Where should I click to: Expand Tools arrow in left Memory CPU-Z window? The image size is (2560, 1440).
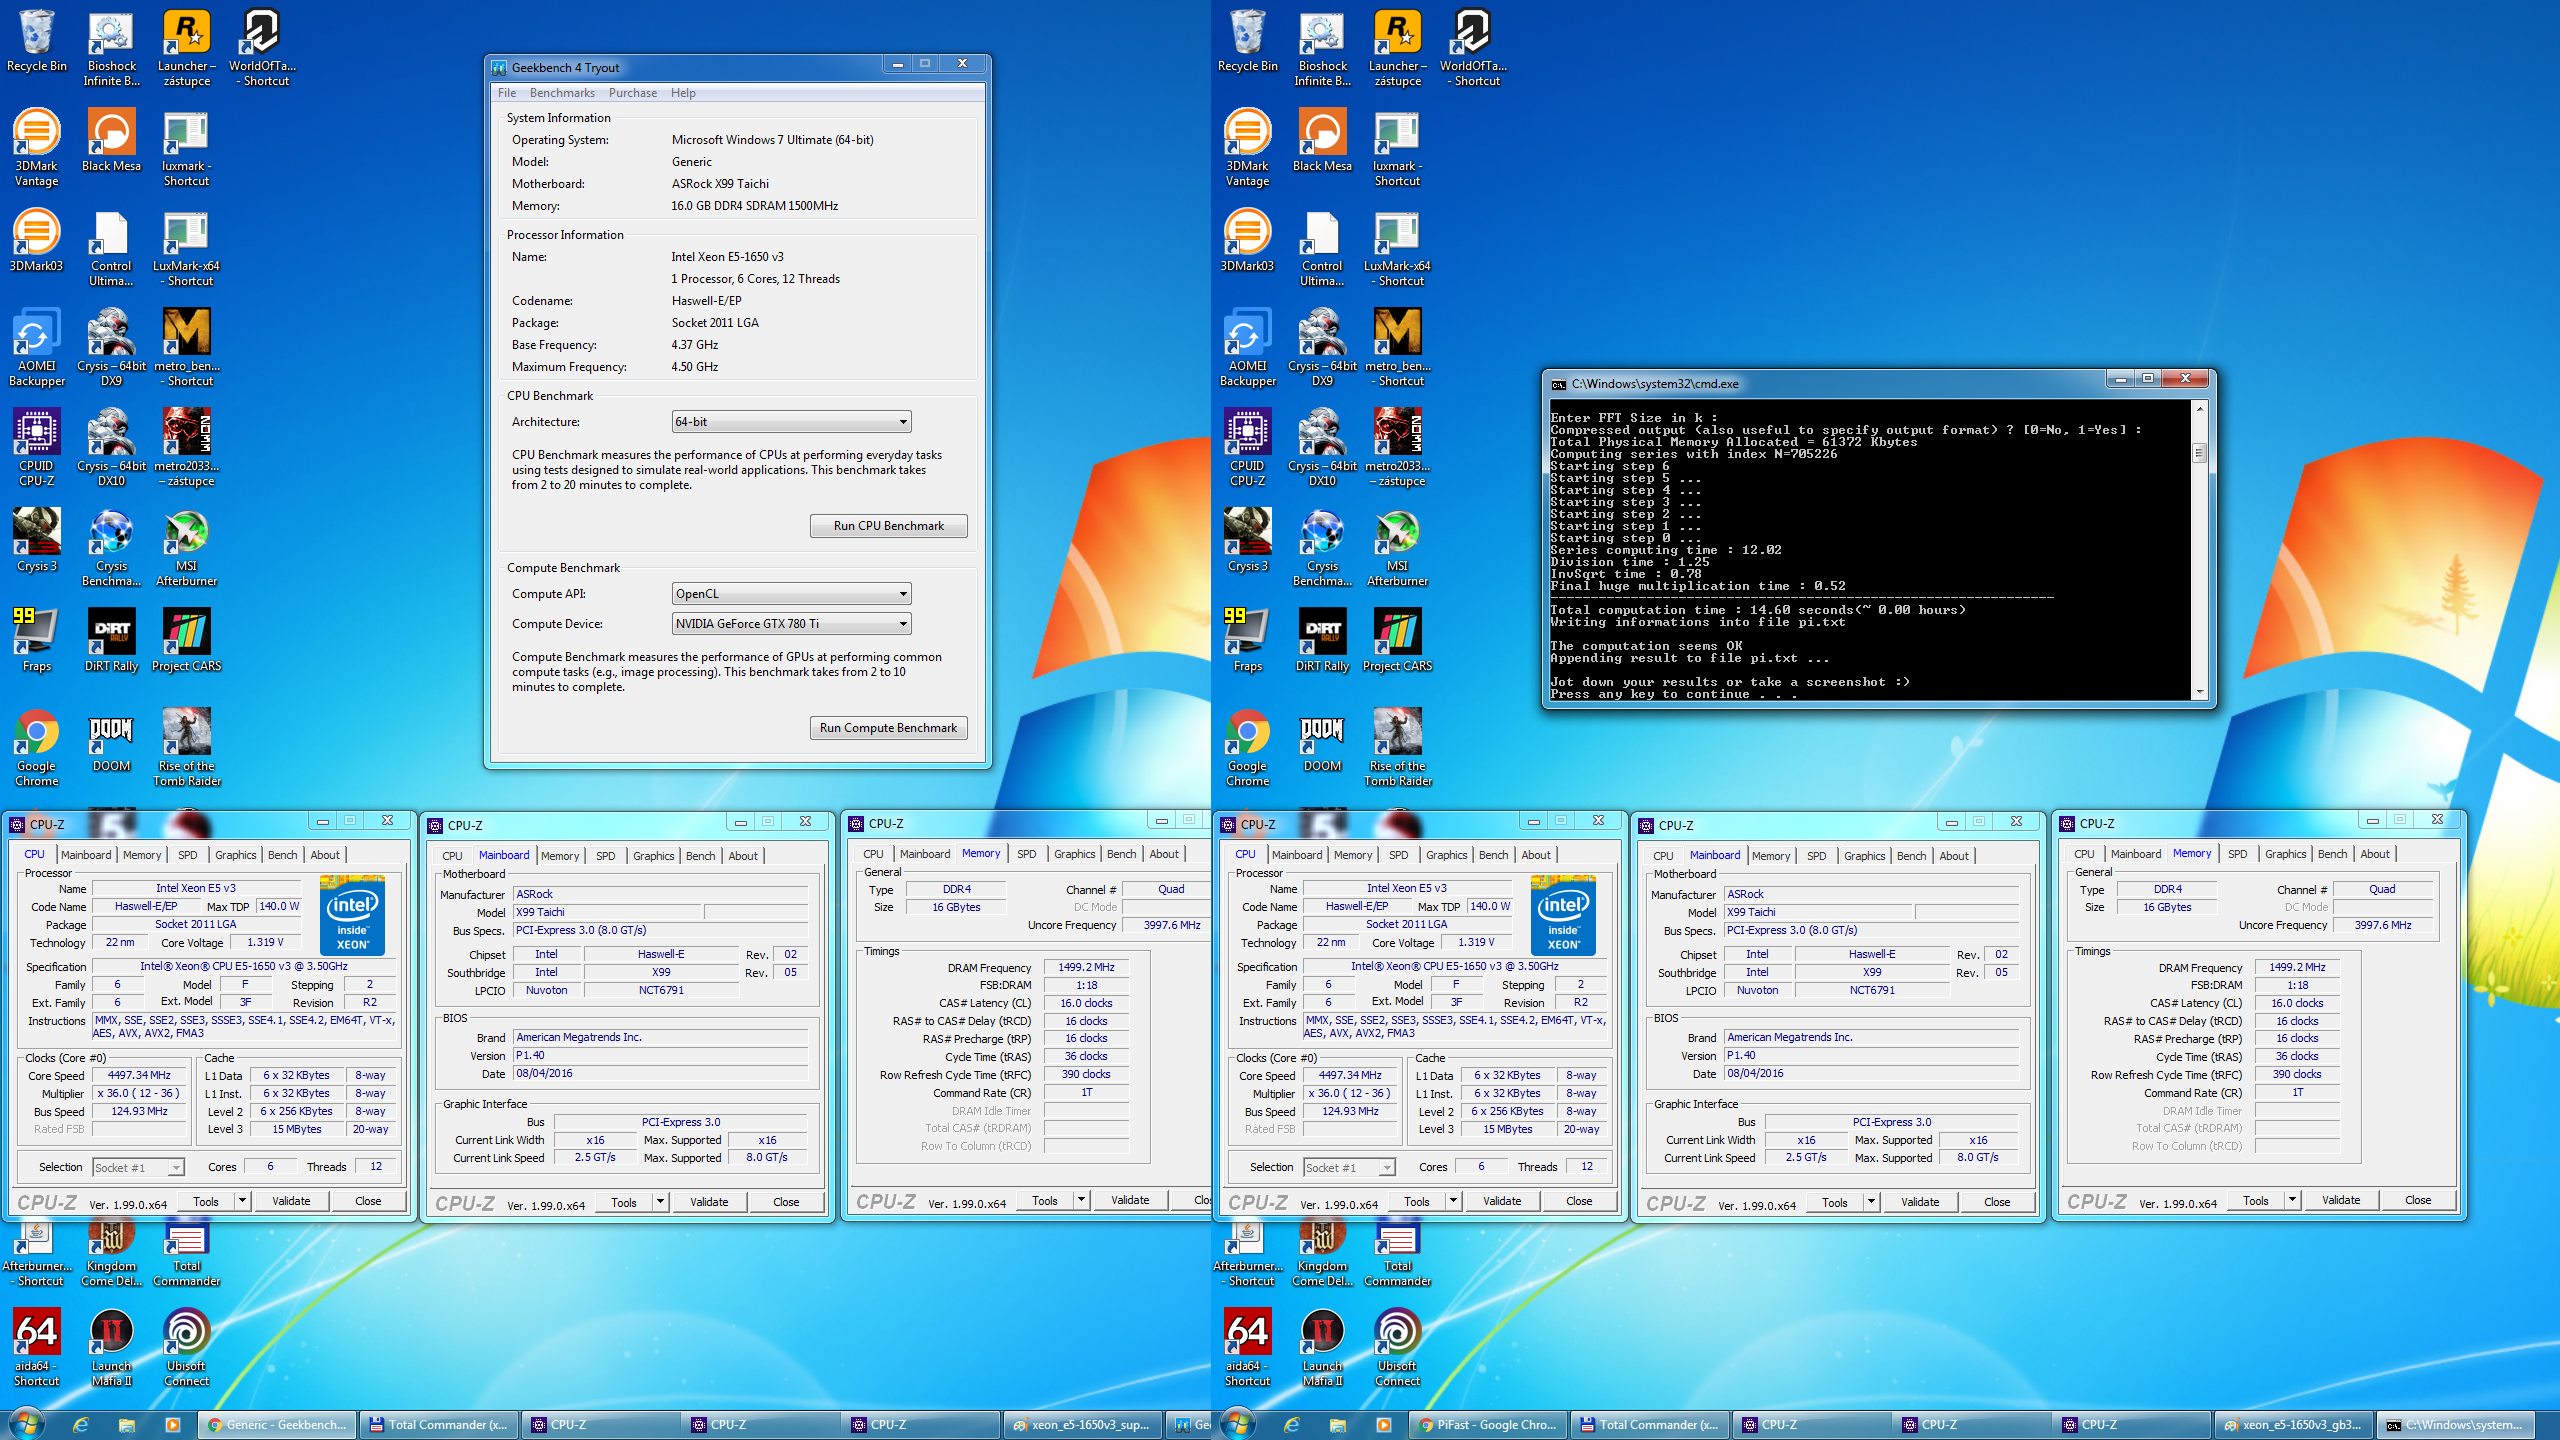tap(1081, 1200)
